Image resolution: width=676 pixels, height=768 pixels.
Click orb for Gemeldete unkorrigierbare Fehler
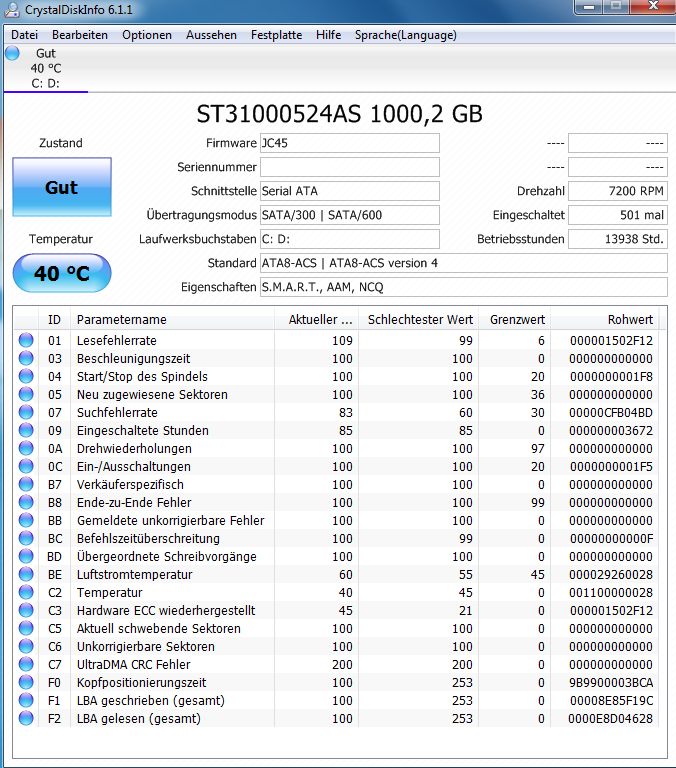tap(26, 520)
